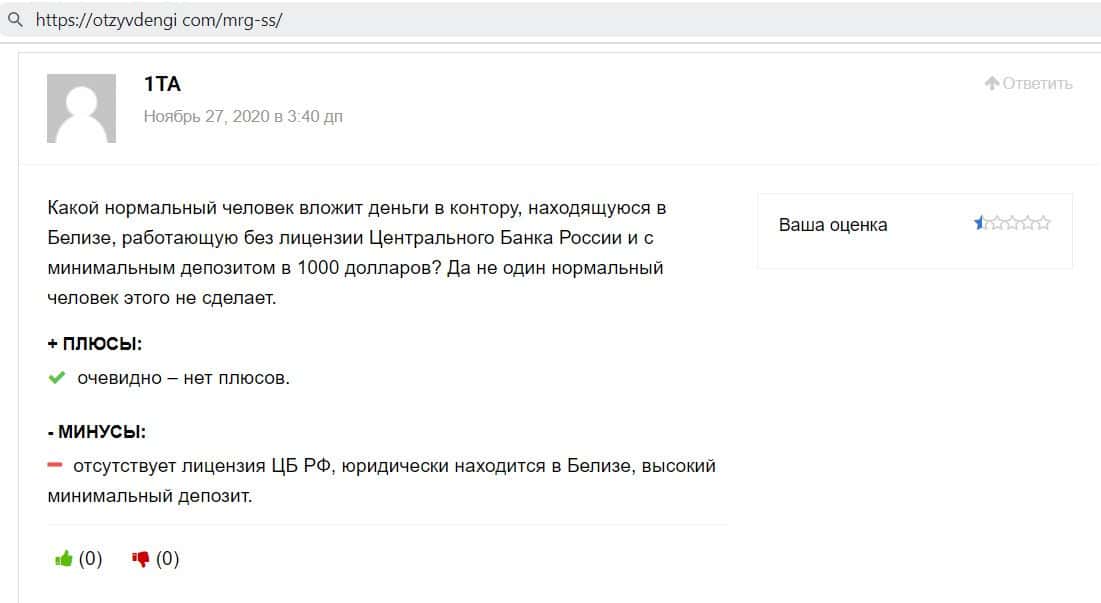1101x603 pixels.
Task: Click the review paragraph about Белизе
Action: (355, 253)
